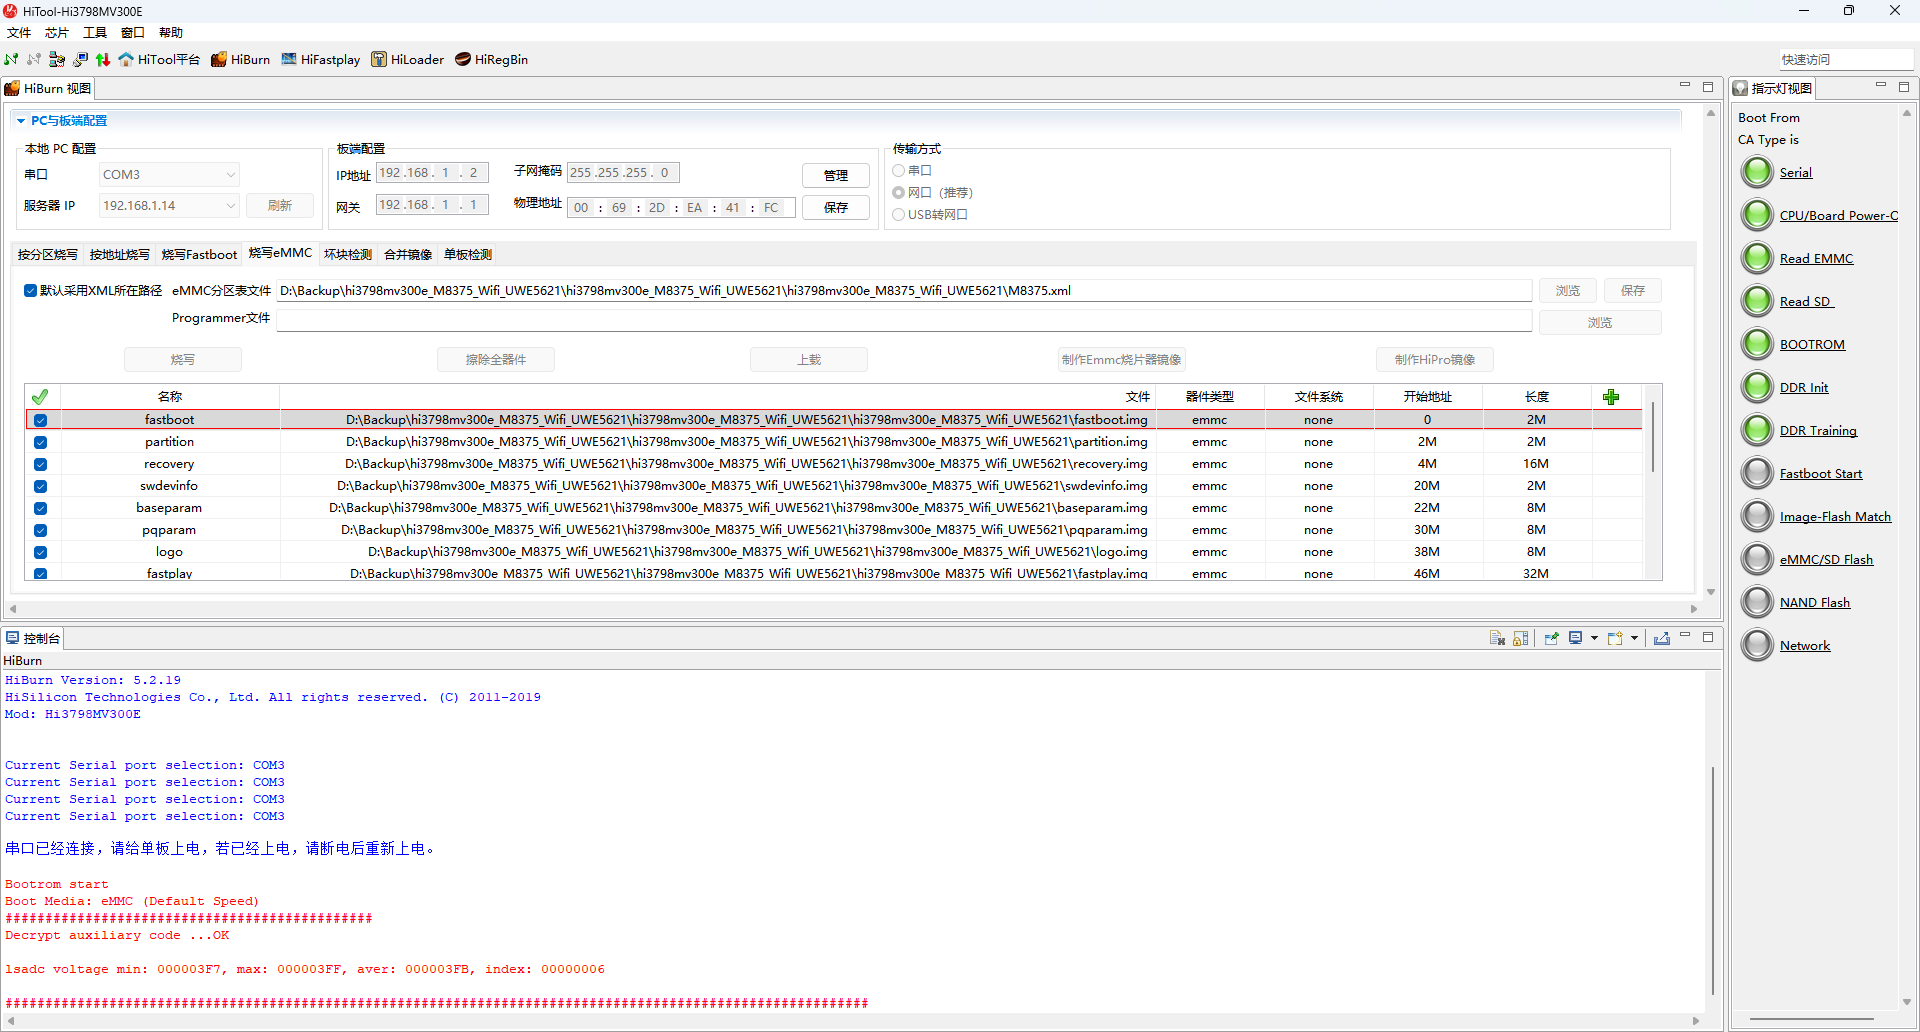
Task: Open the 工具 menu
Action: [x=95, y=33]
